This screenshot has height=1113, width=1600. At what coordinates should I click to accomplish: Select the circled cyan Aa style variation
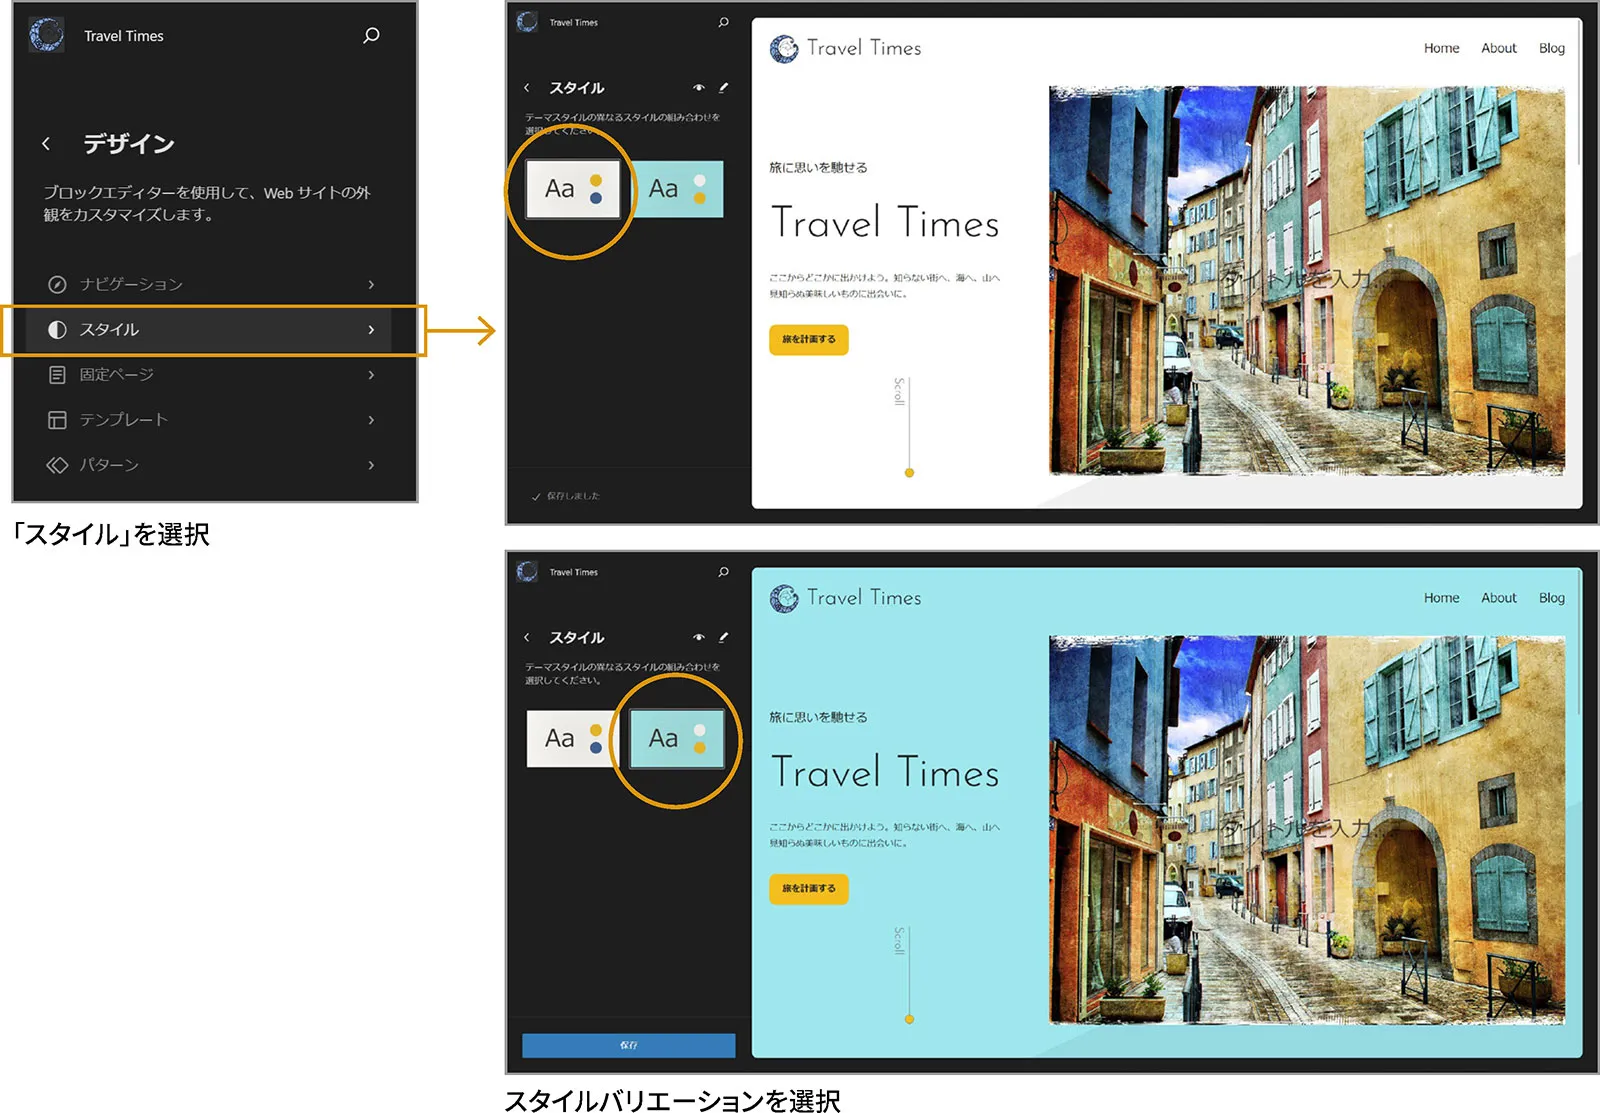(x=677, y=739)
